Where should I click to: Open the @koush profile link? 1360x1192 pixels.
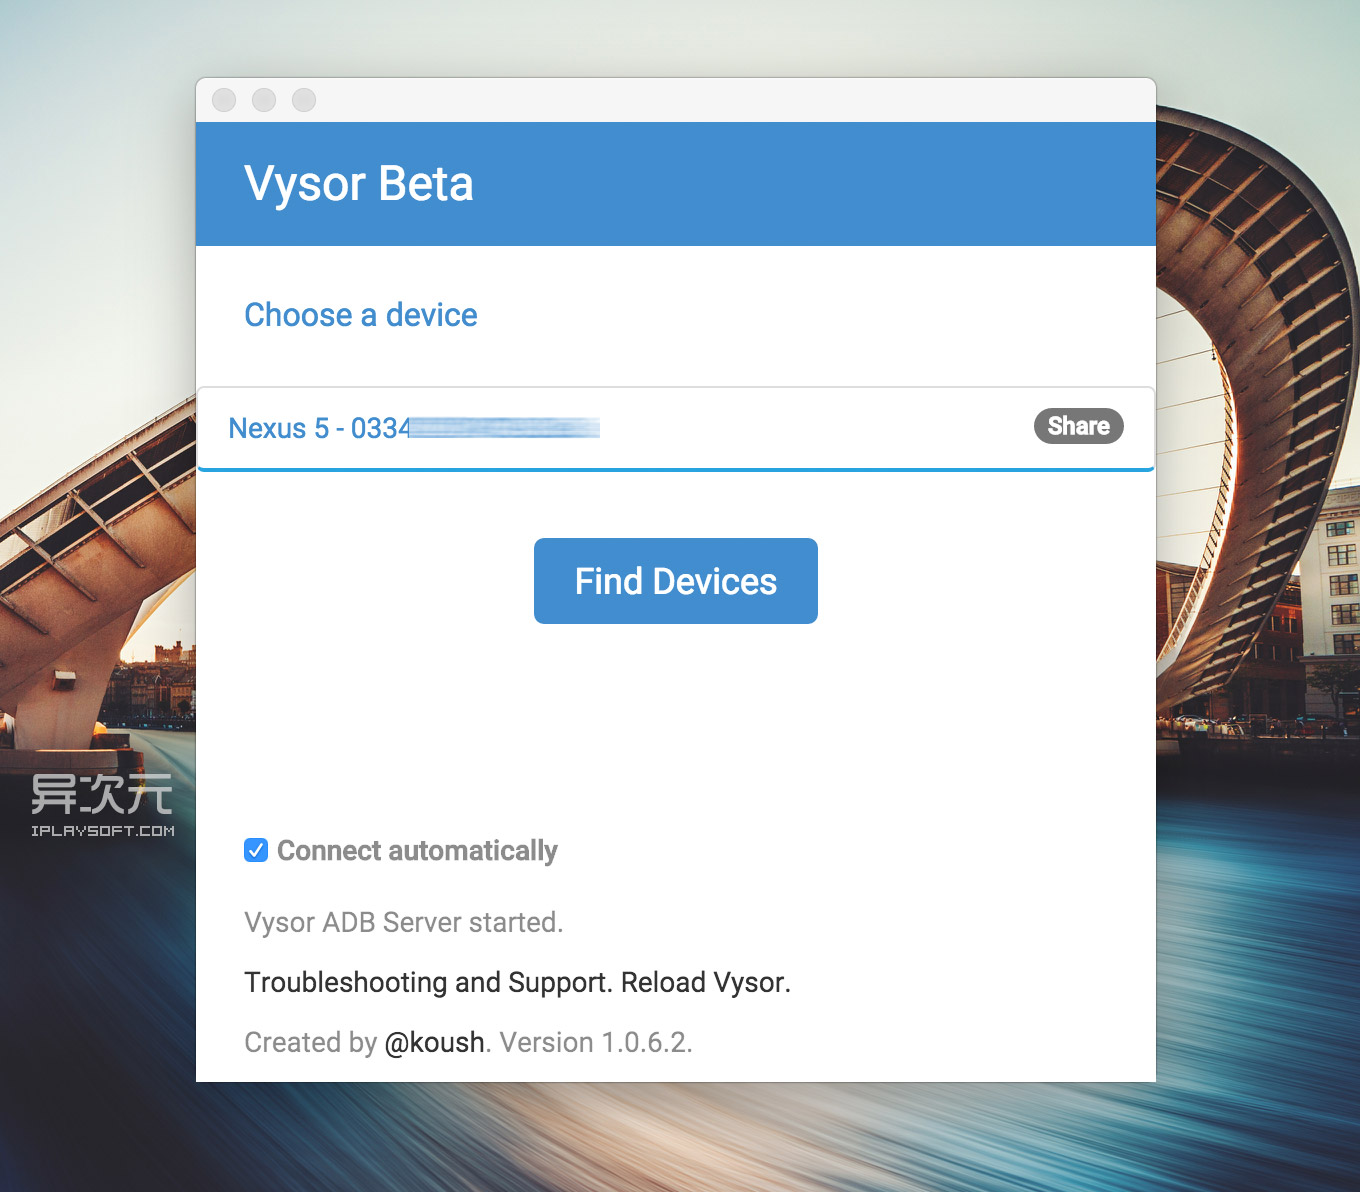click(x=434, y=1042)
